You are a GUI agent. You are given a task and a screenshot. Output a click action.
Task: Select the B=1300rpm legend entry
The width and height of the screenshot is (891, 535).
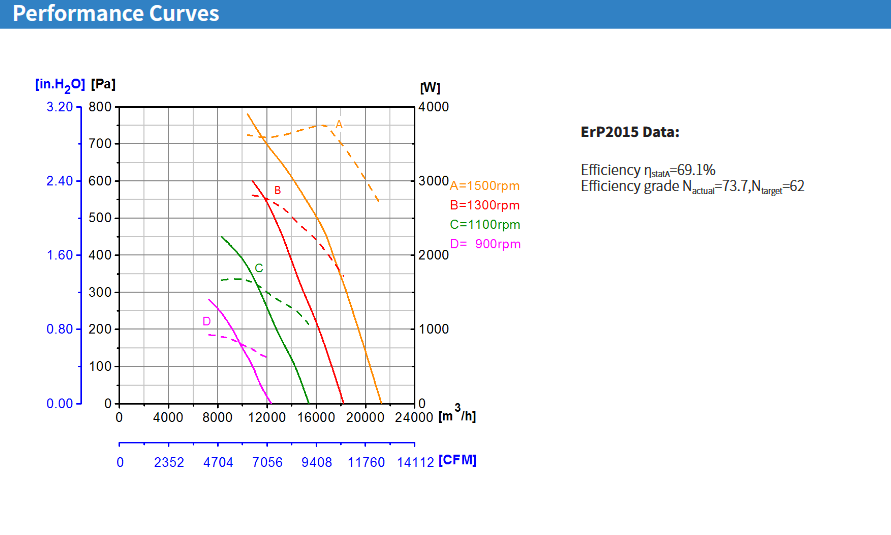point(485,204)
